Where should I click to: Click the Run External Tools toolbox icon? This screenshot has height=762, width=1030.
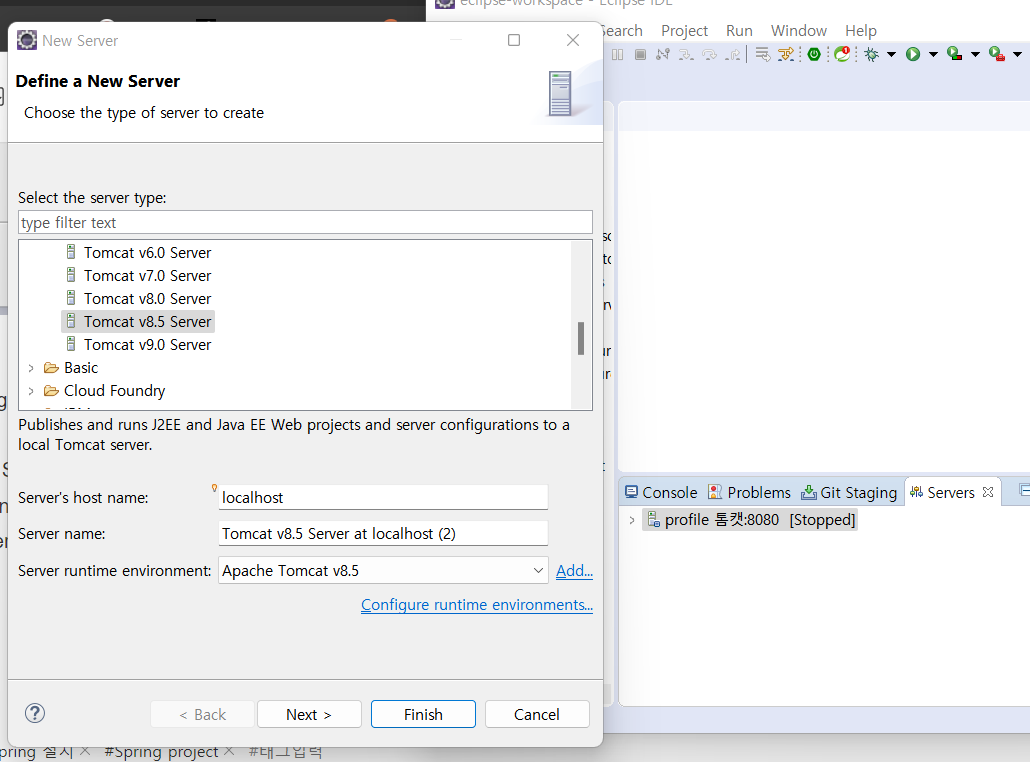tap(996, 54)
